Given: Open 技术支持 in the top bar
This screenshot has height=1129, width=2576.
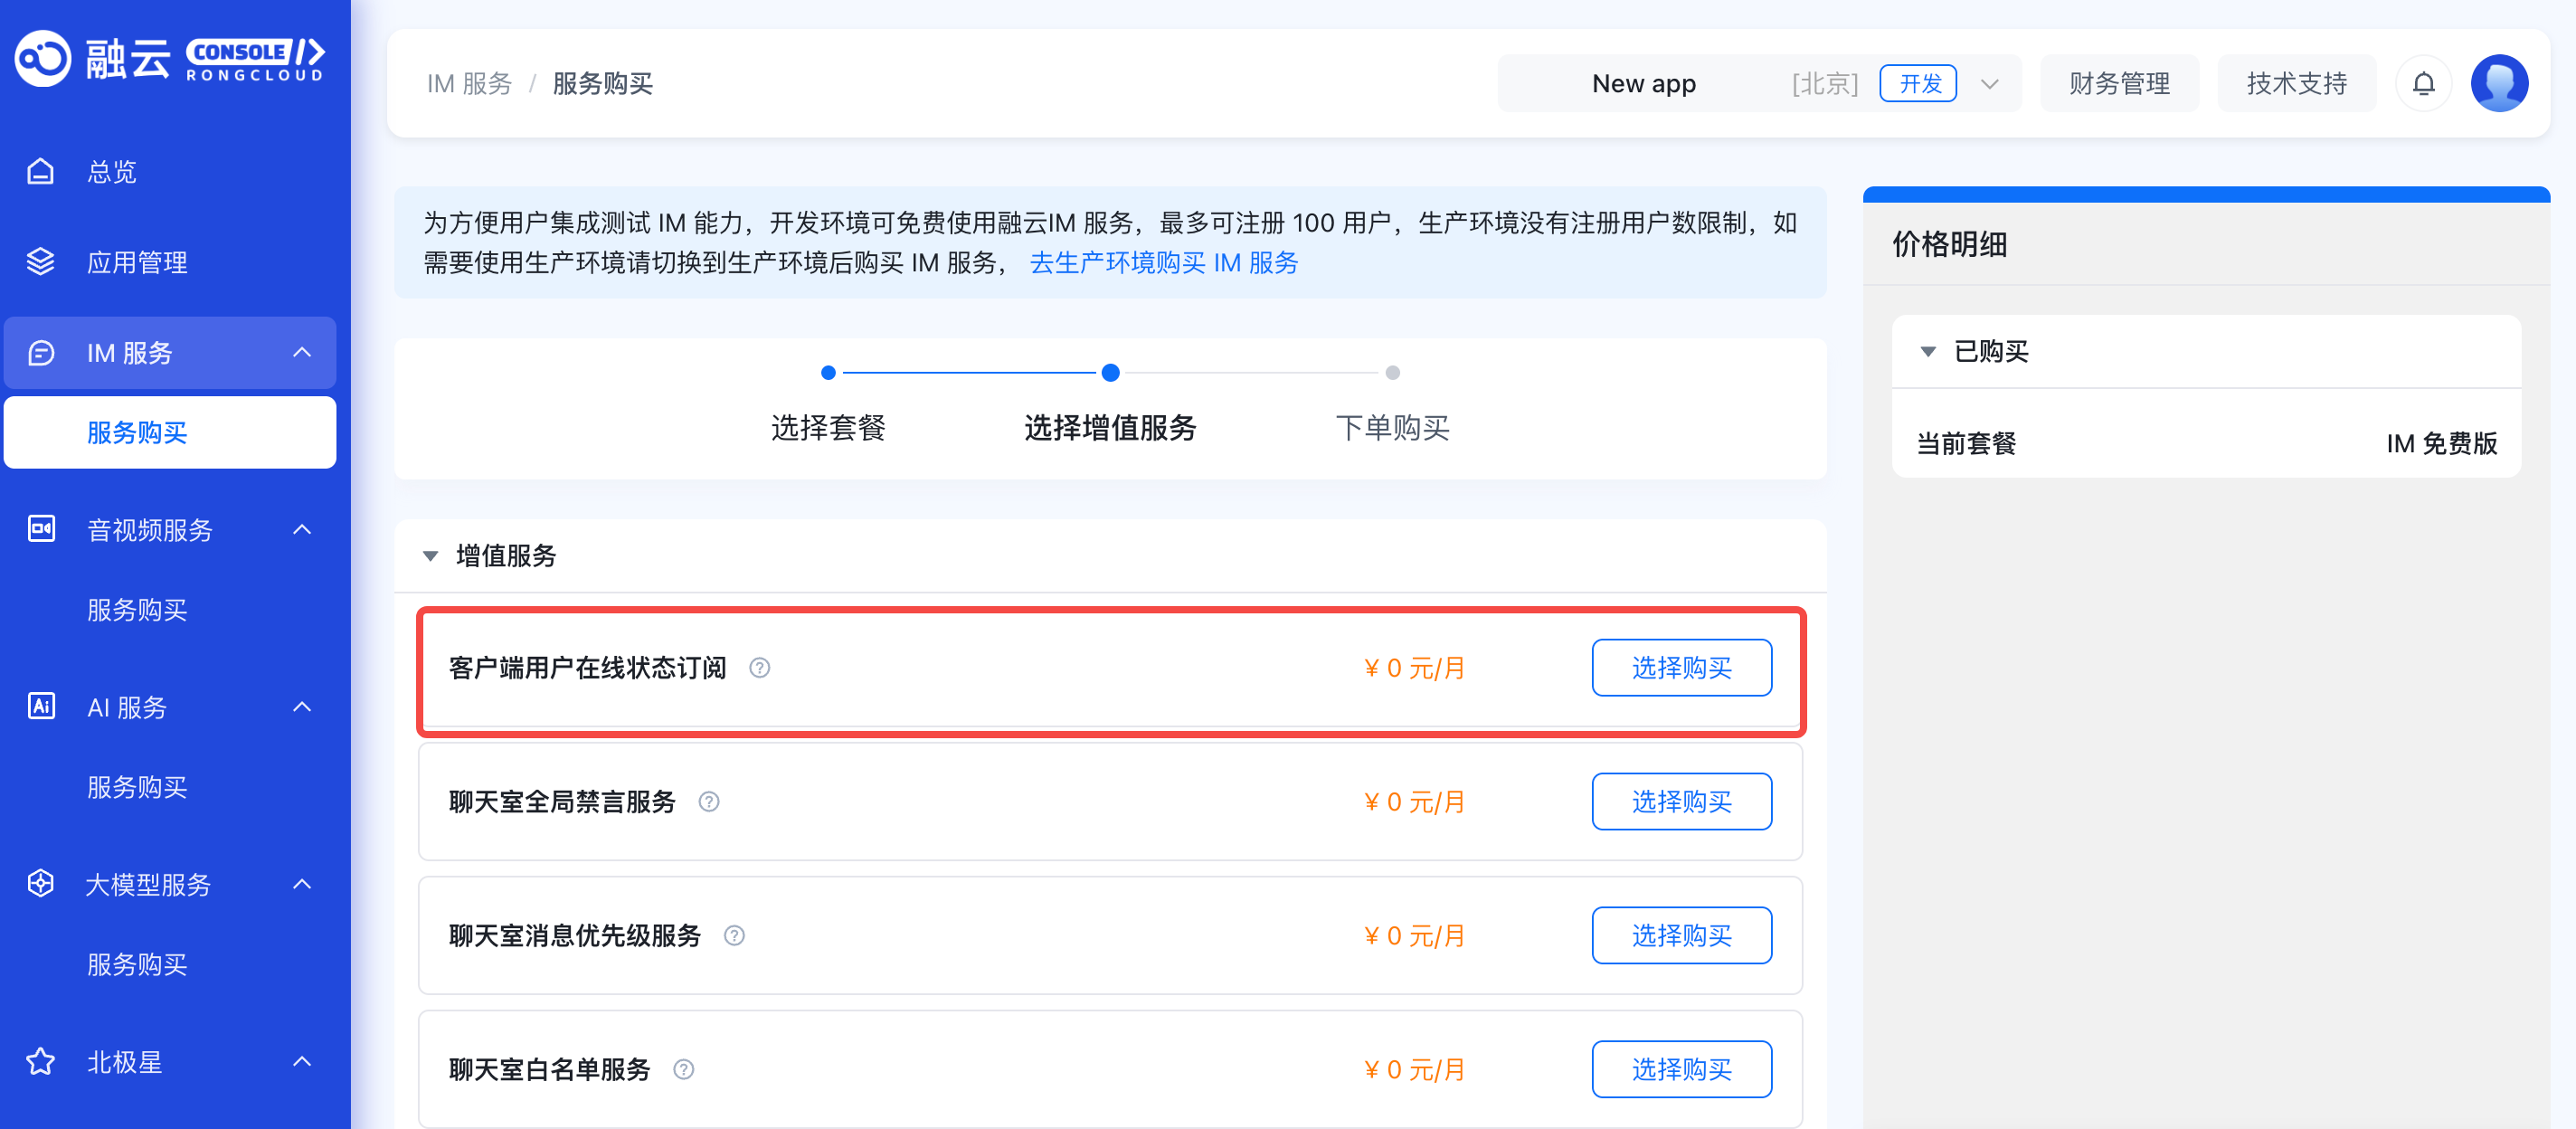Looking at the screenshot, I should (x=2296, y=83).
